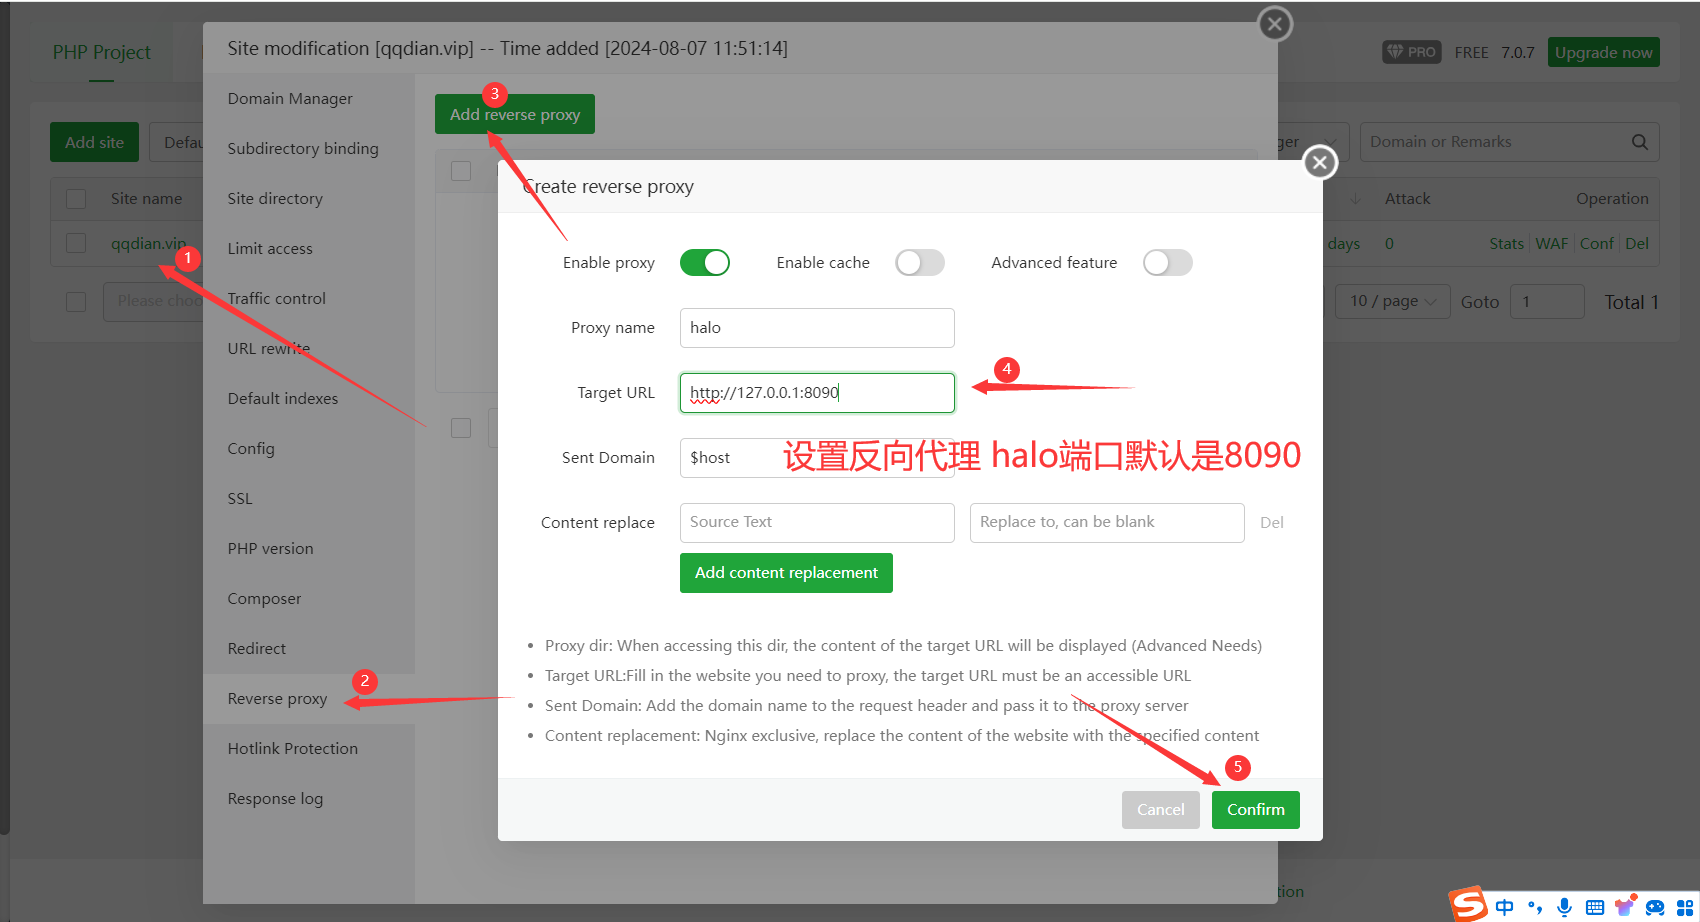This screenshot has height=922, width=1700.
Task: Toggle the Enable cache switch
Action: click(920, 263)
